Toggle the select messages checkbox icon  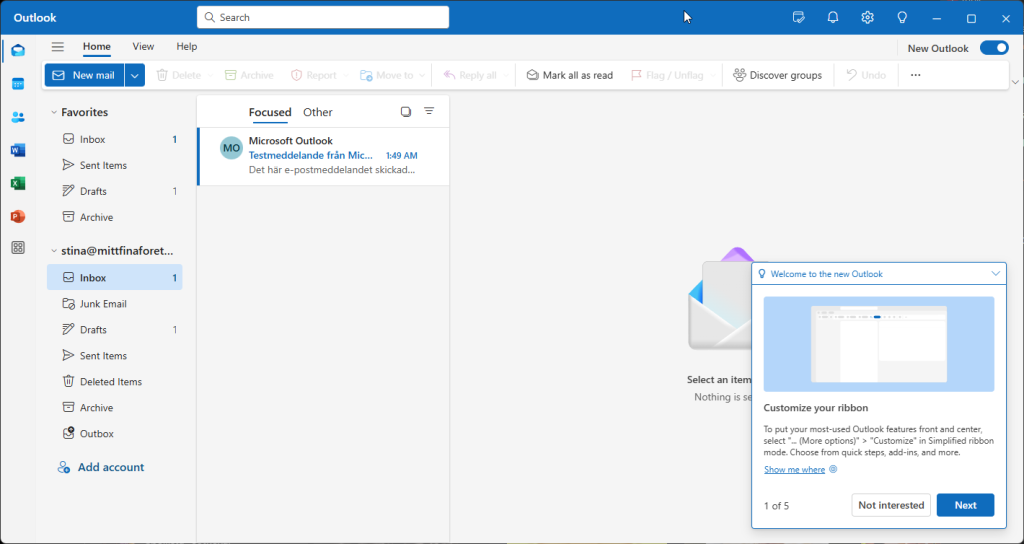pyautogui.click(x=406, y=112)
